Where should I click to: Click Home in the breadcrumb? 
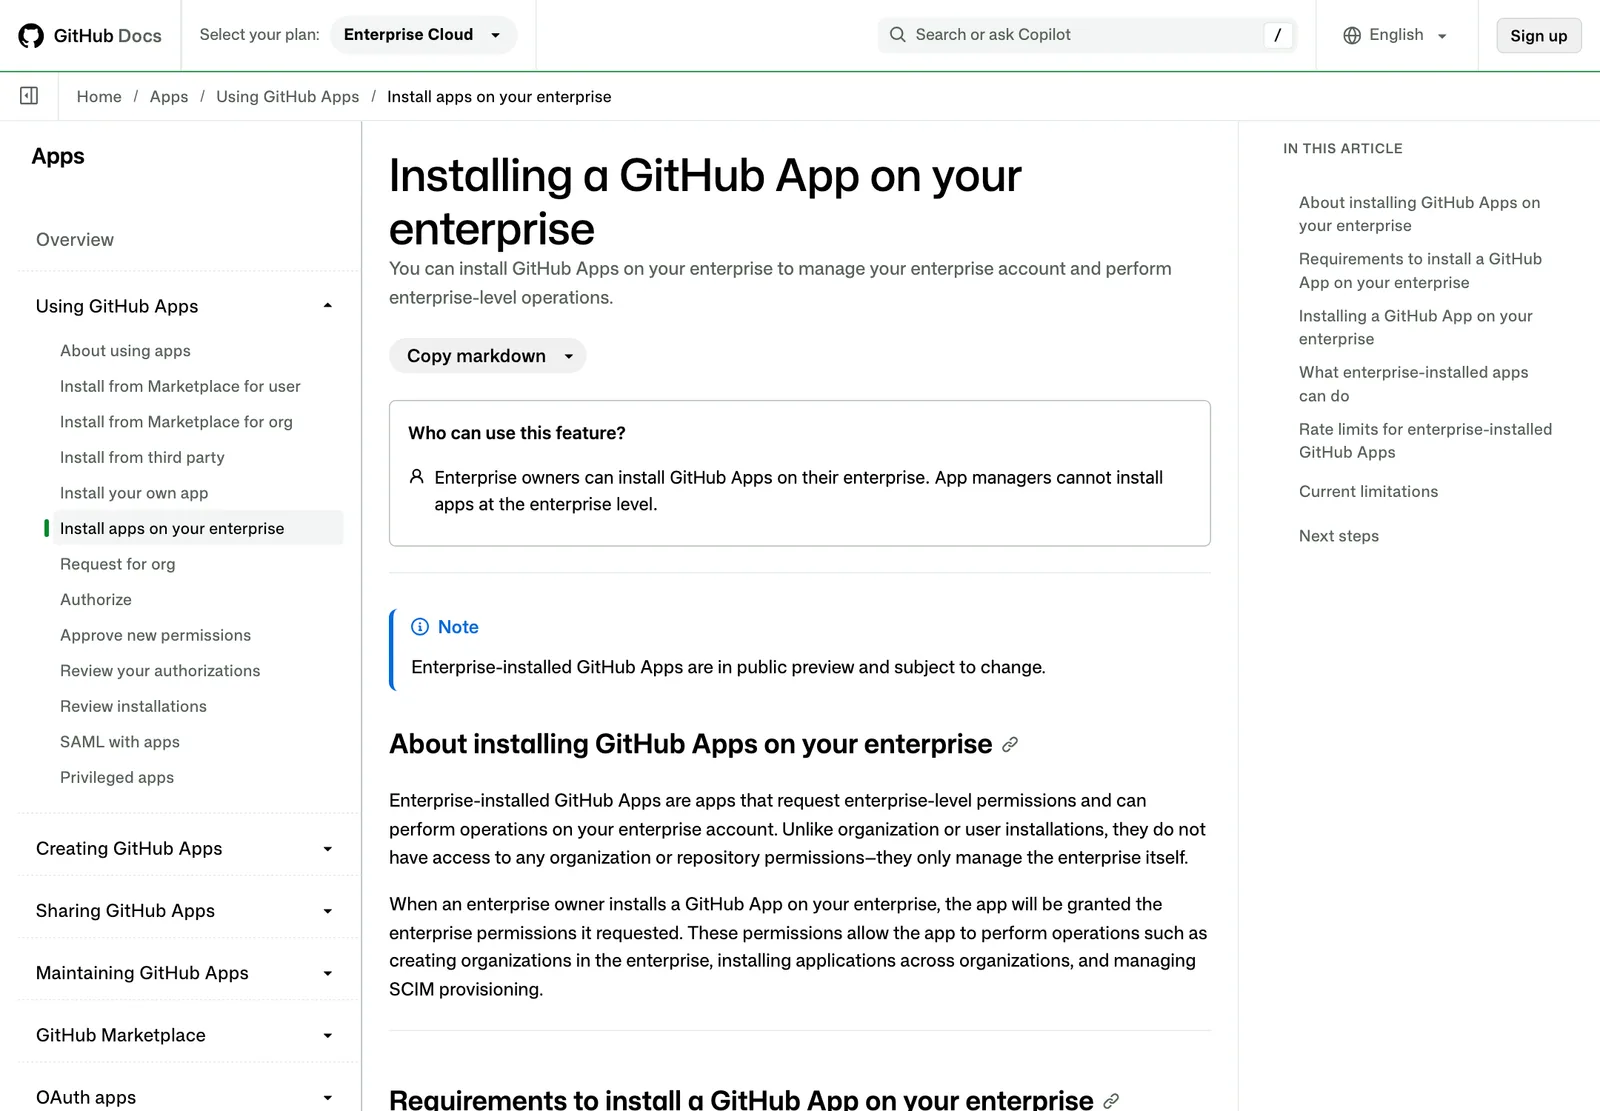click(99, 96)
